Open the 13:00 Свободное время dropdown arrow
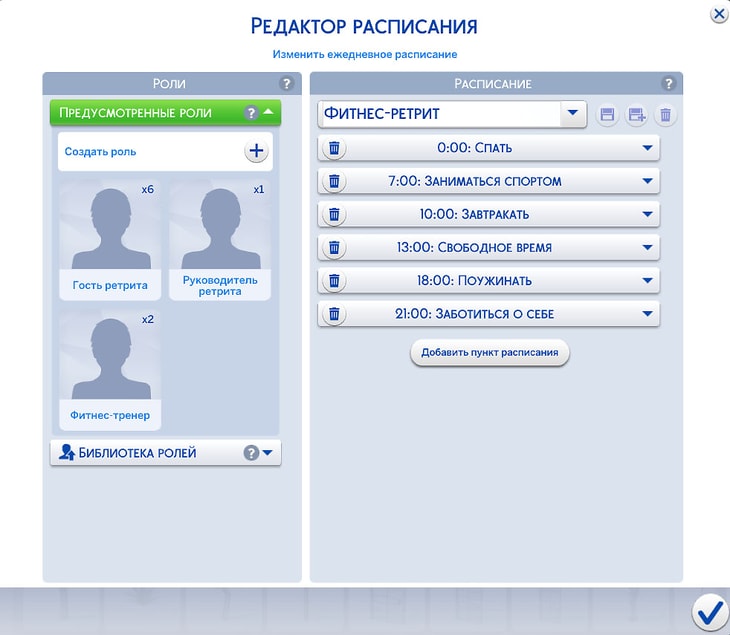 click(x=647, y=247)
